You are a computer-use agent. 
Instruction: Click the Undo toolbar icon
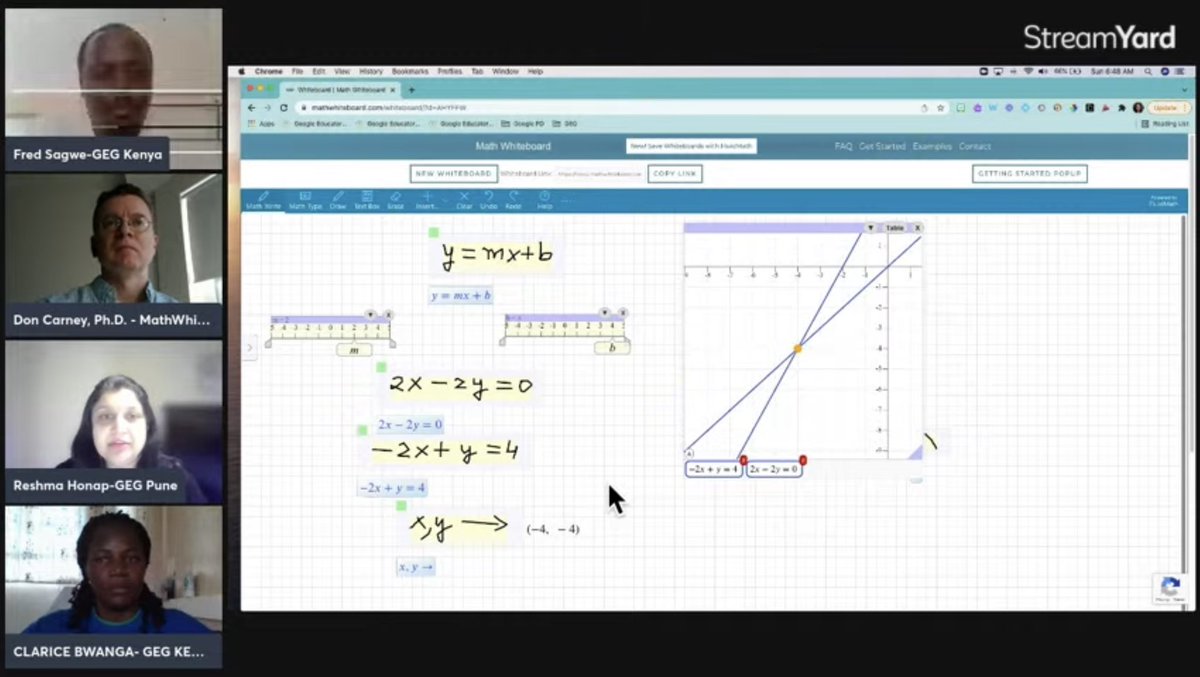coord(488,199)
